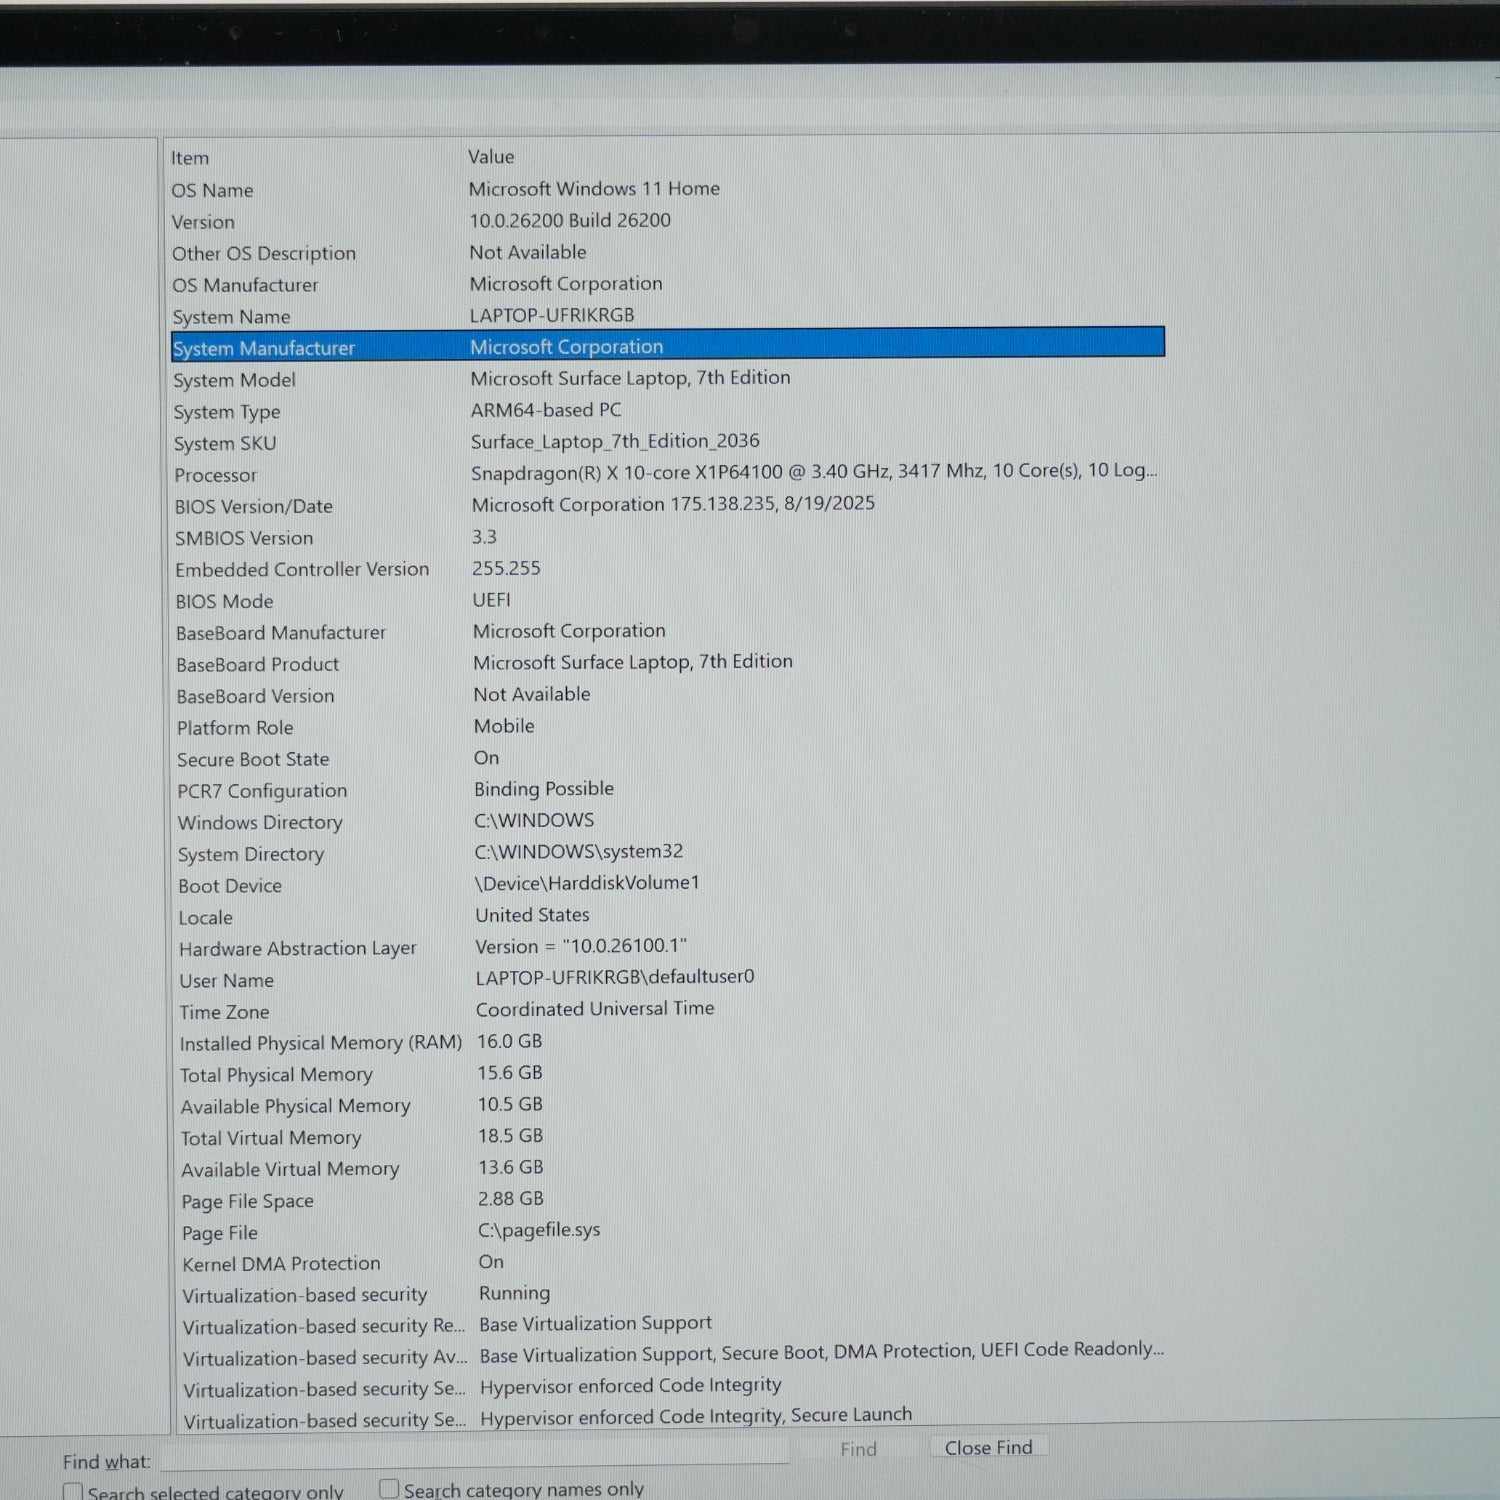Select the BIOS Version/Date row

click(x=668, y=505)
